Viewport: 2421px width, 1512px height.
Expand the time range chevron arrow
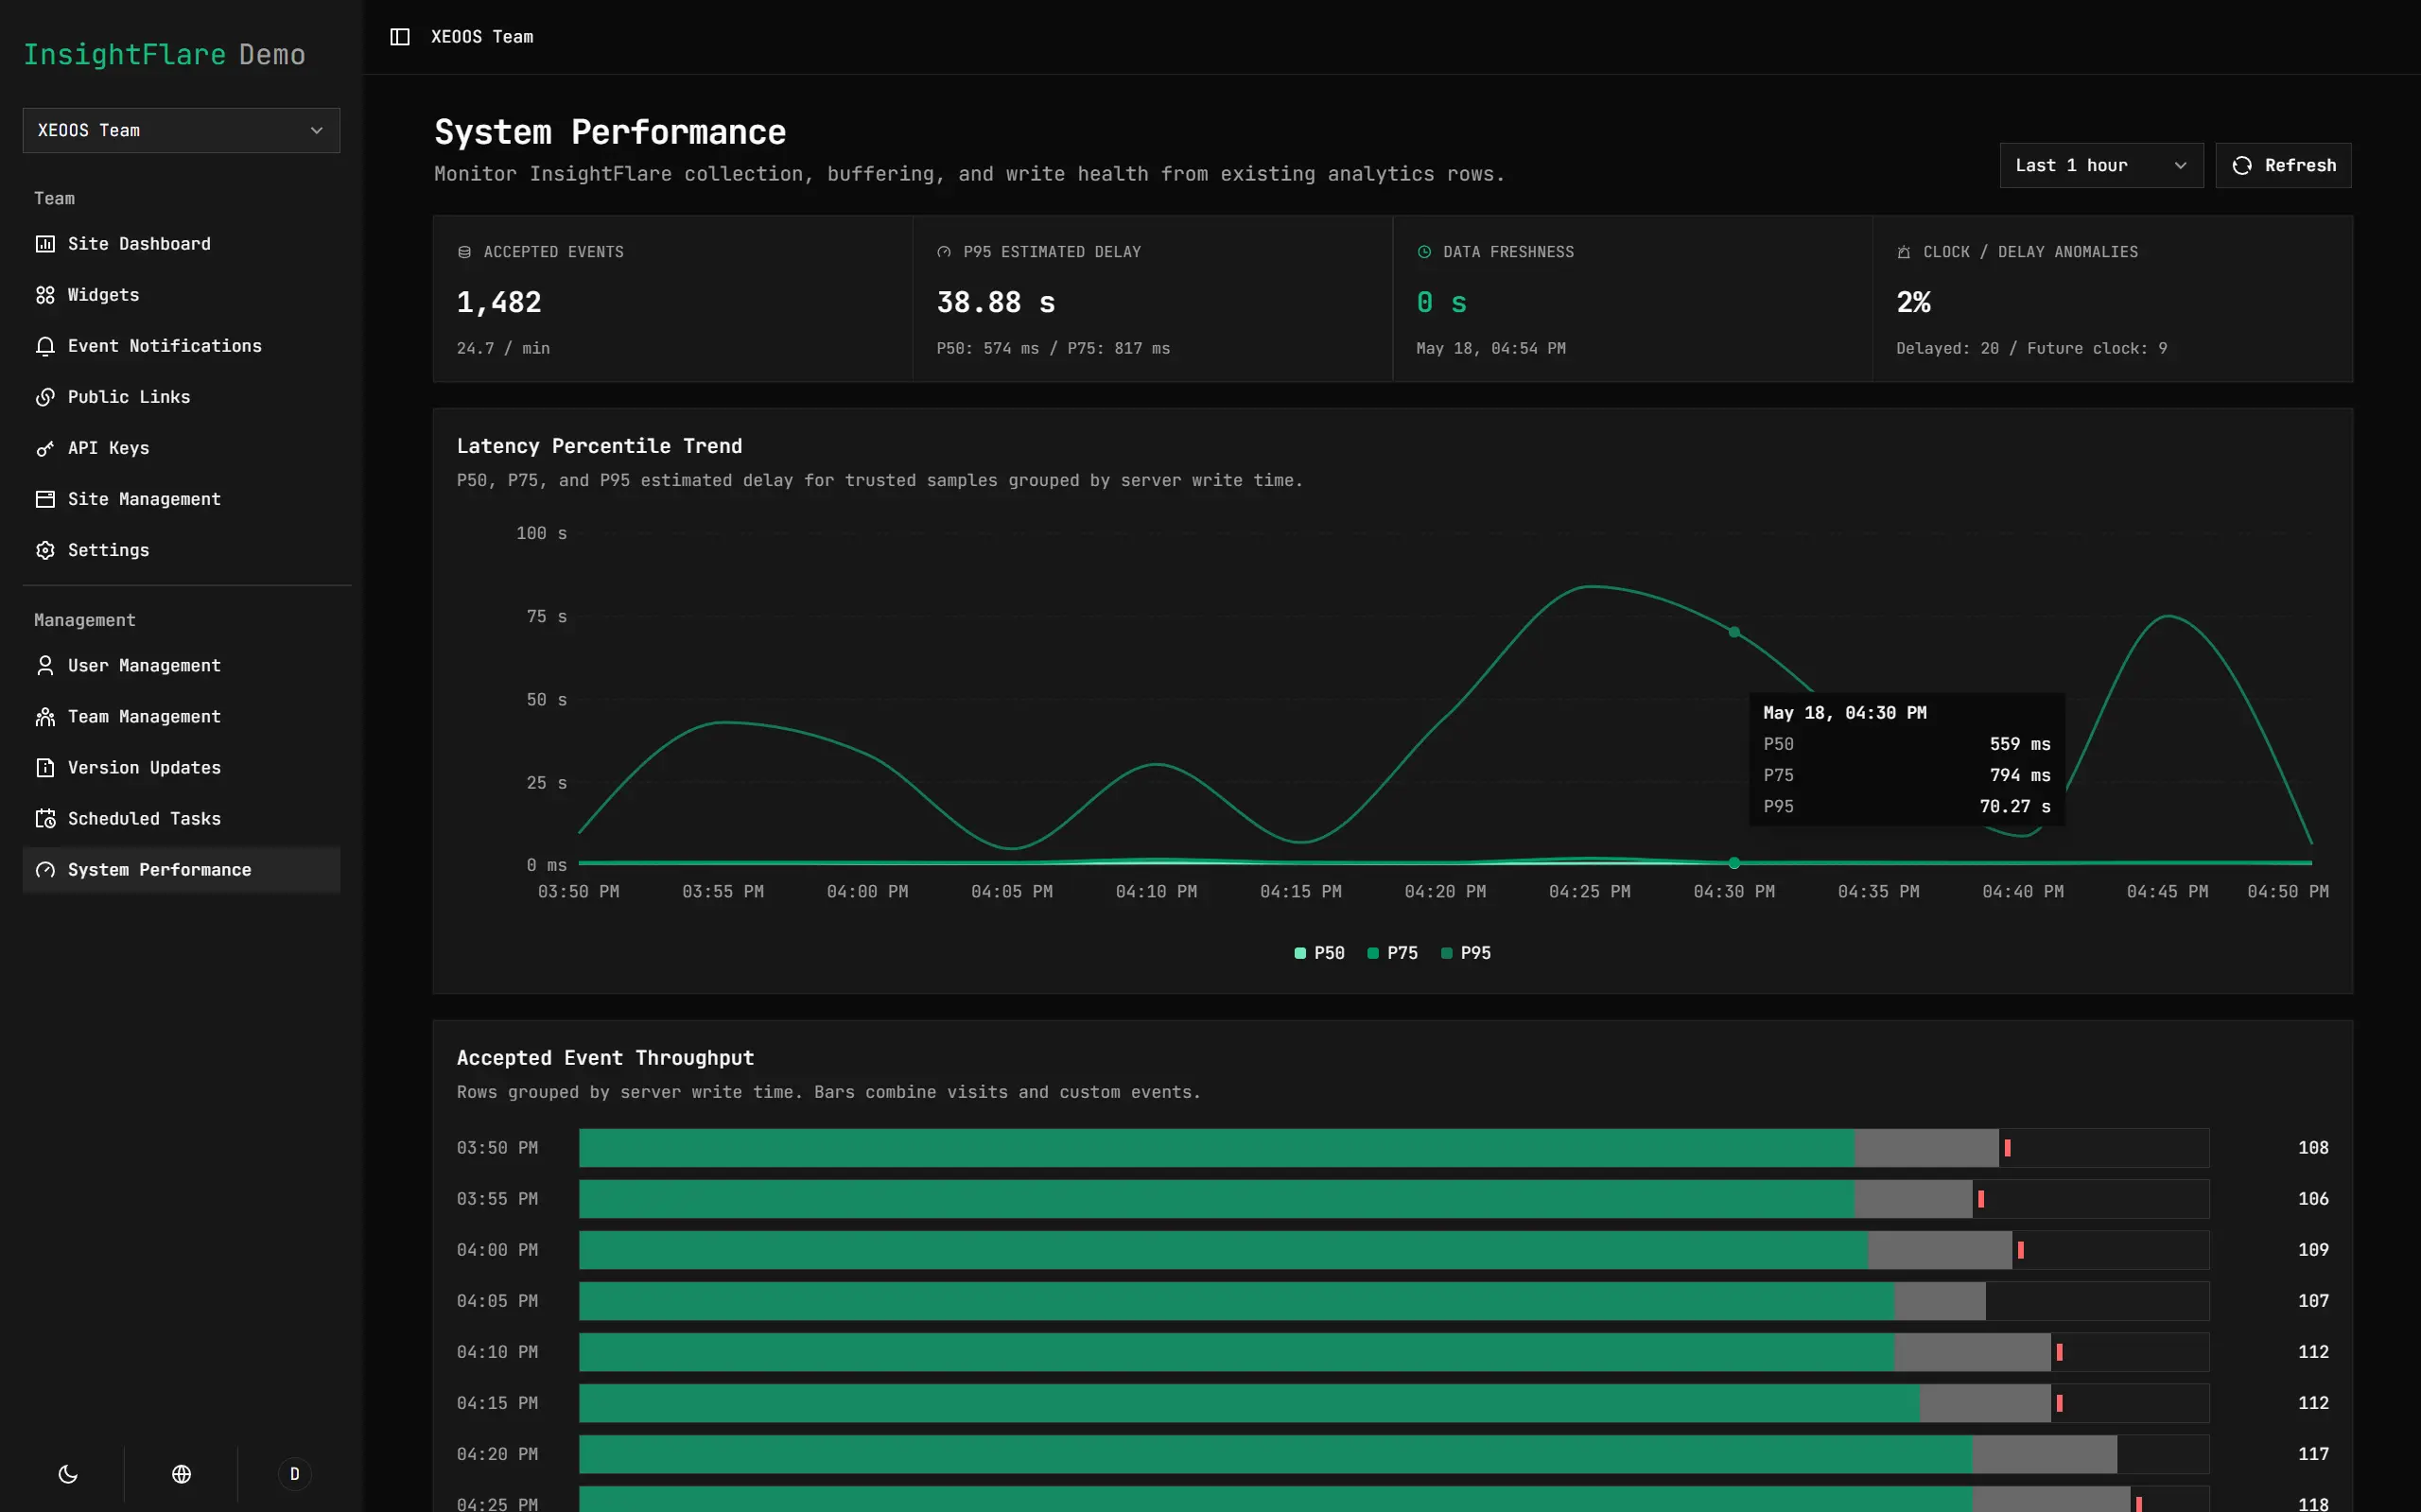pos(2180,166)
